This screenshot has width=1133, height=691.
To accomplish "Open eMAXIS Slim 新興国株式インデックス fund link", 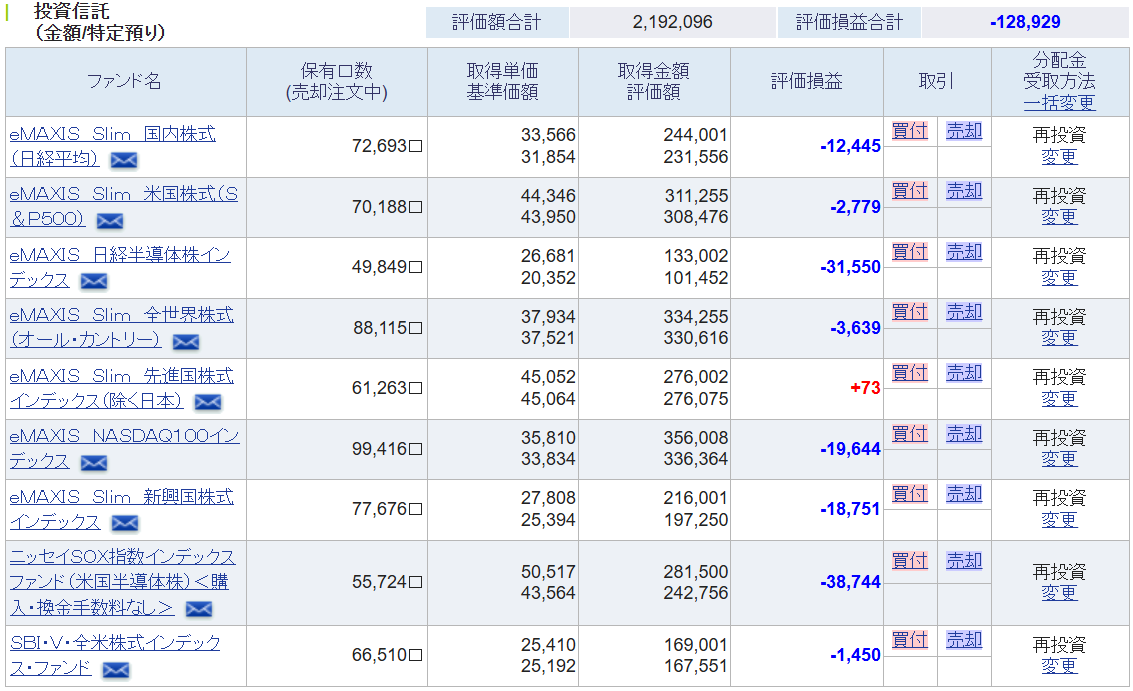I will pos(121,509).
